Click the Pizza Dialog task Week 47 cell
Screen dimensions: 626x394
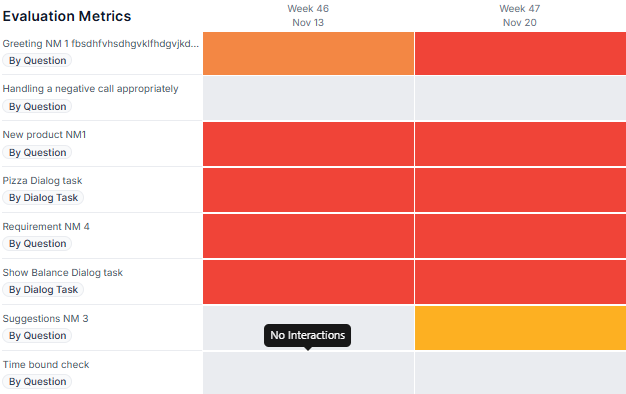click(521, 190)
